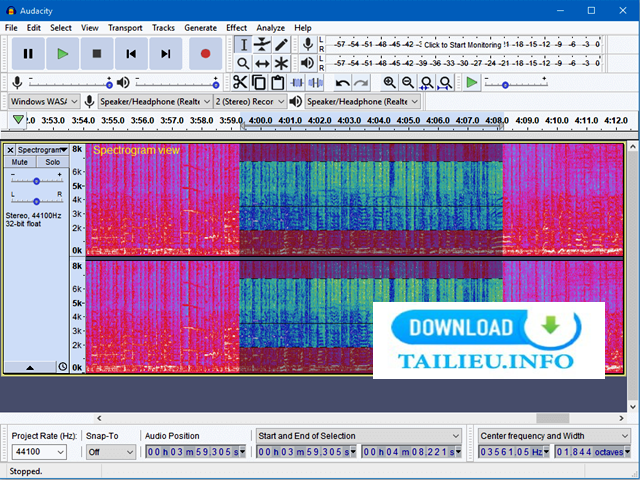
Task: Open the Generate menu
Action: pyautogui.click(x=200, y=28)
